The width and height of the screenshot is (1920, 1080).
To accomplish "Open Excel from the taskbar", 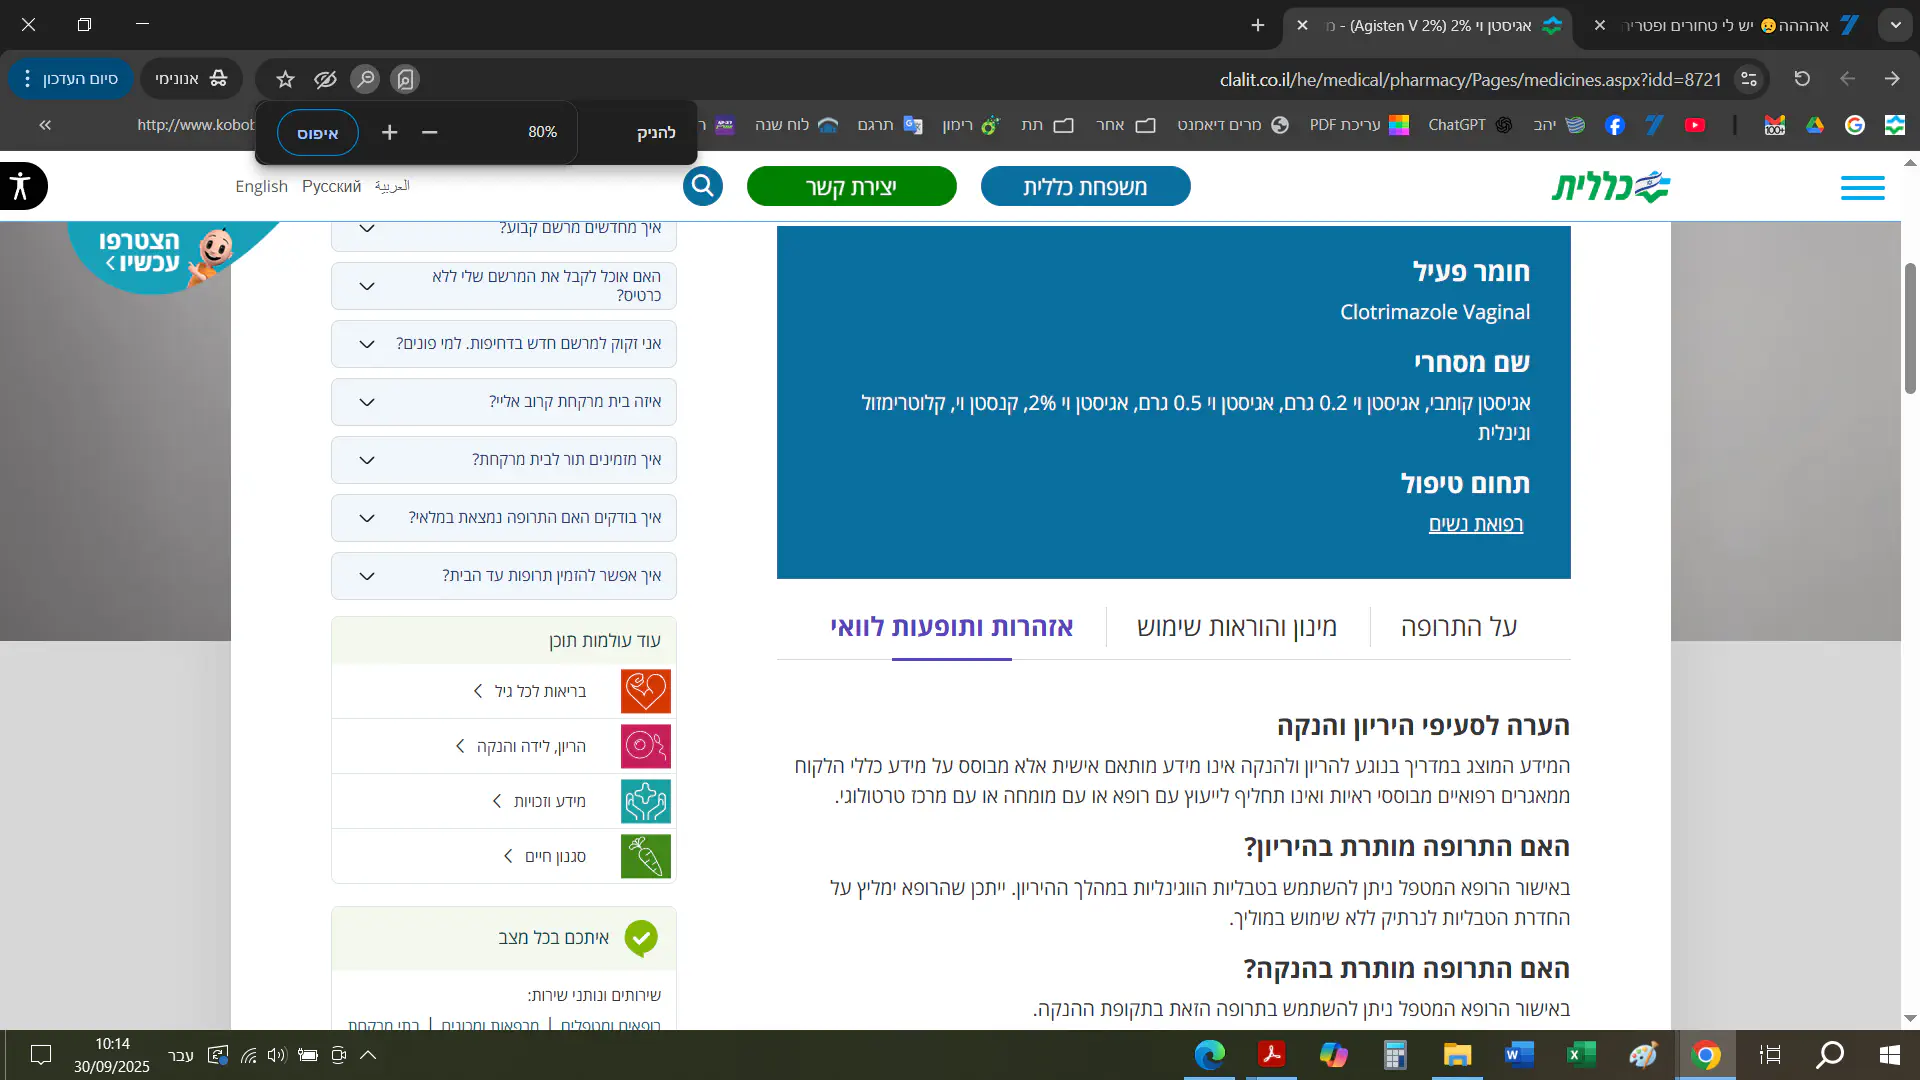I will [x=1581, y=1054].
